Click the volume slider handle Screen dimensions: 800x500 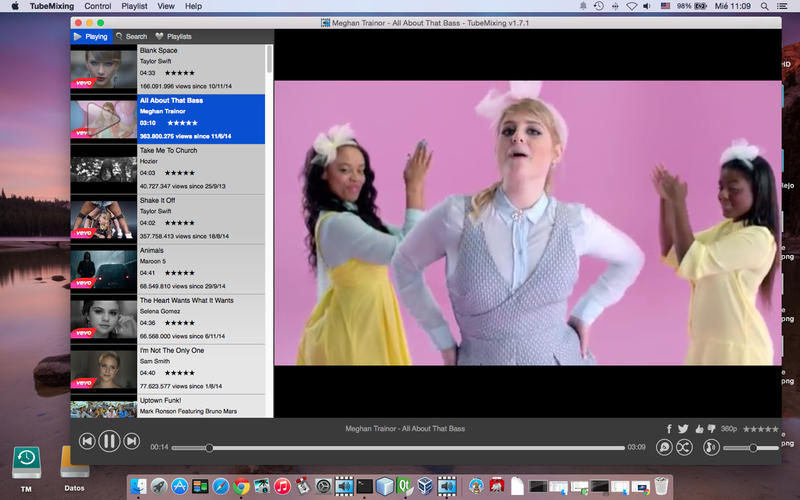click(x=751, y=448)
